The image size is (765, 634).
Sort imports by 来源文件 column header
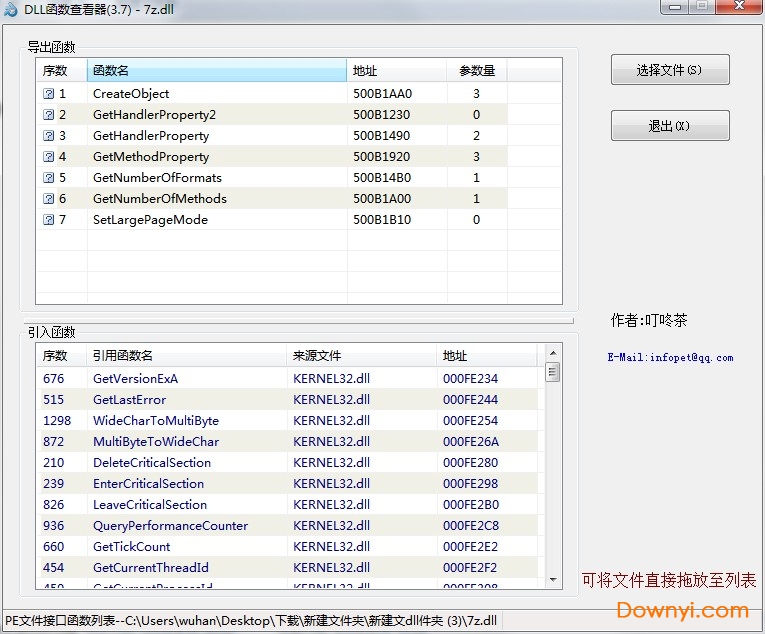(361, 356)
